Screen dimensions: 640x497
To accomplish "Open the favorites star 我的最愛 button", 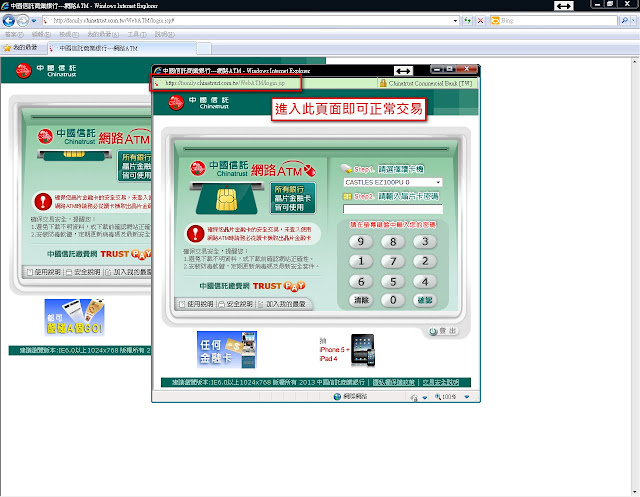I will click(20, 48).
